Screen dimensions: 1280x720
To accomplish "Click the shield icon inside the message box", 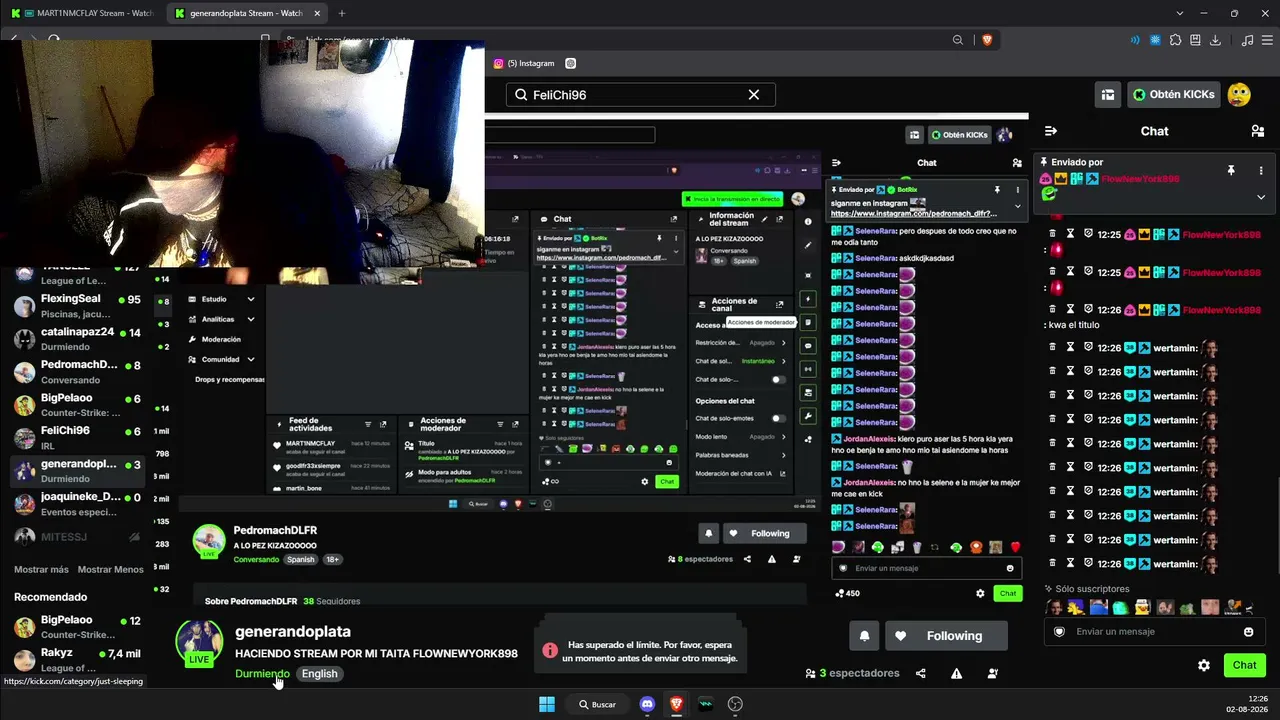I will [1060, 632].
